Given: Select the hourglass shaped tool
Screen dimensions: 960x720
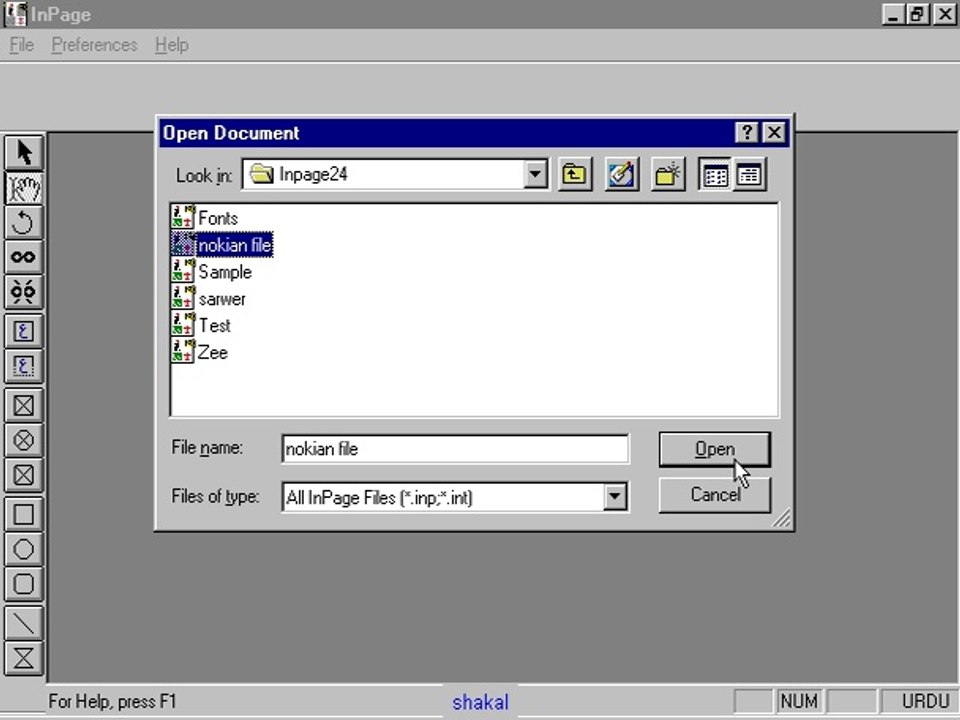Looking at the screenshot, I should click(23, 658).
